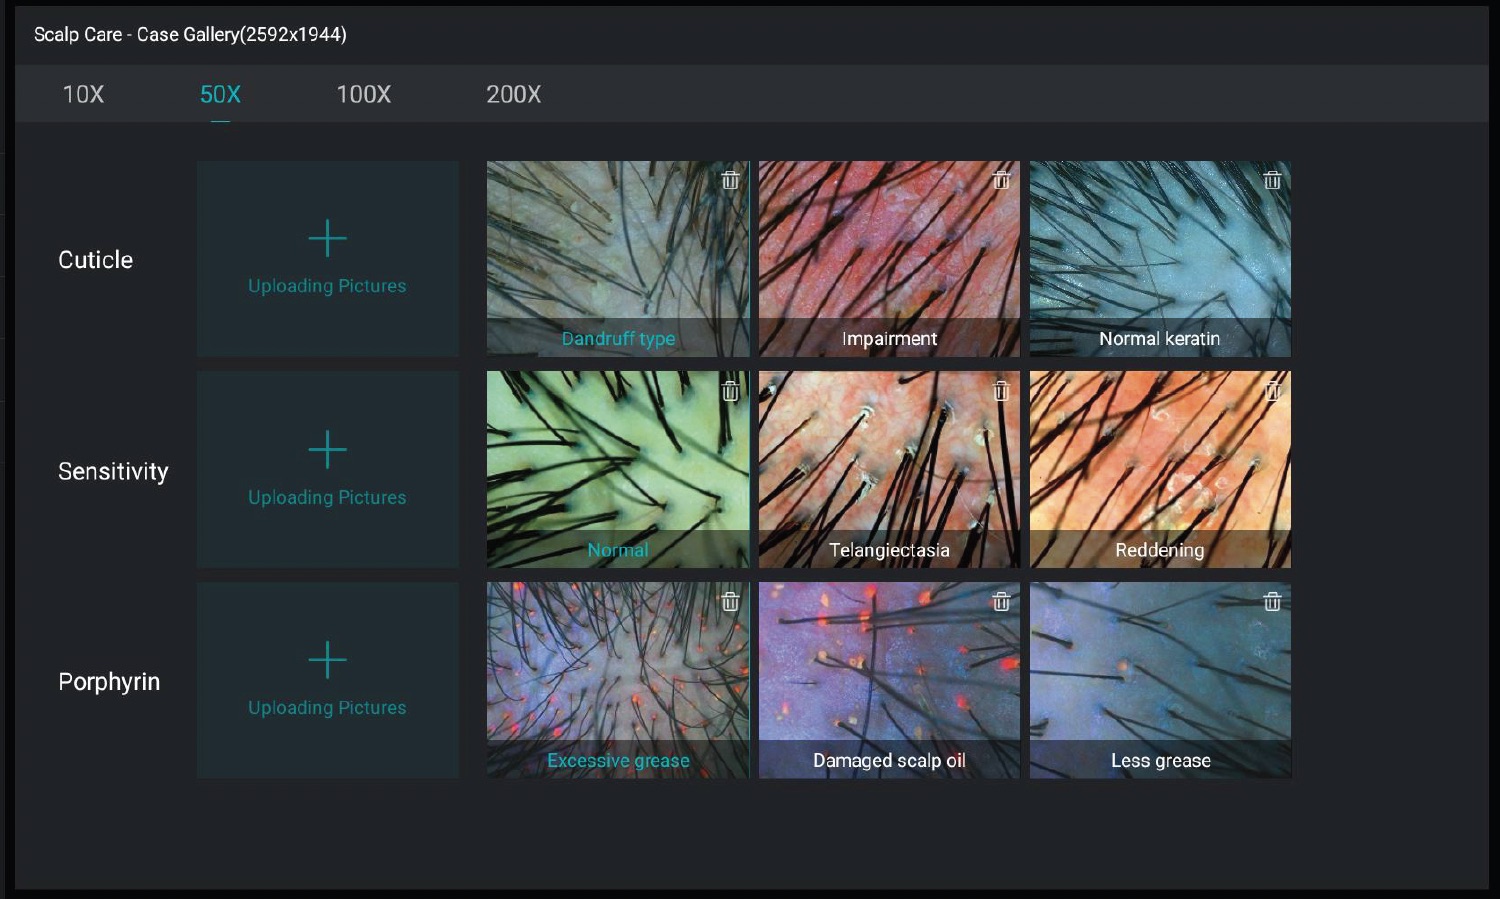The image size is (1500, 900).
Task: Open the 200X magnification tab
Action: (513, 95)
